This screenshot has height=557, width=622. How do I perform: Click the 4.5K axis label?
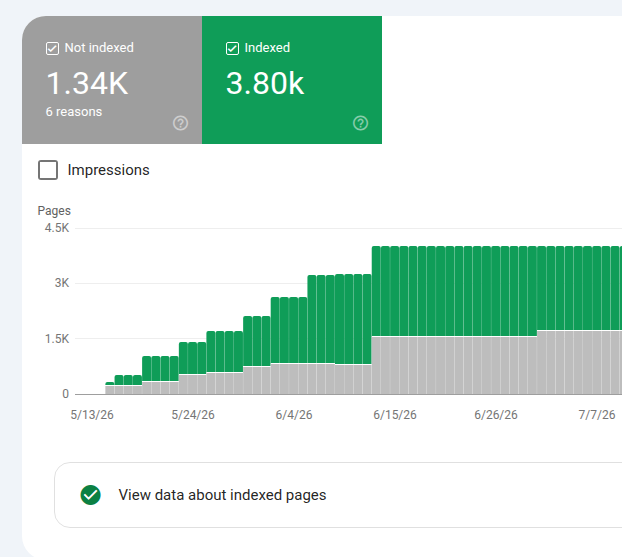[57, 228]
